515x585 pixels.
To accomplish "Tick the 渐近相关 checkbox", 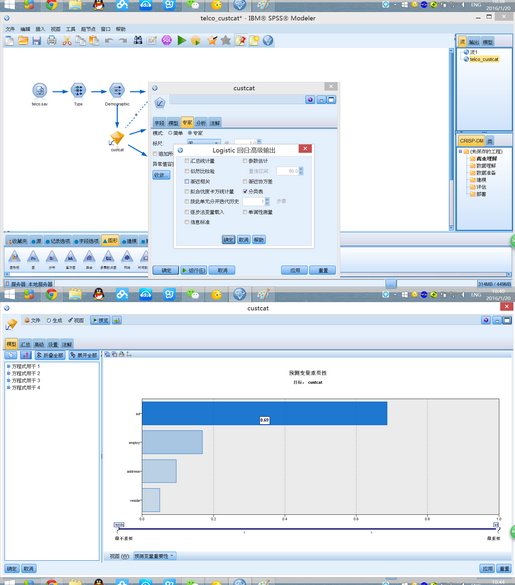I will (x=187, y=181).
